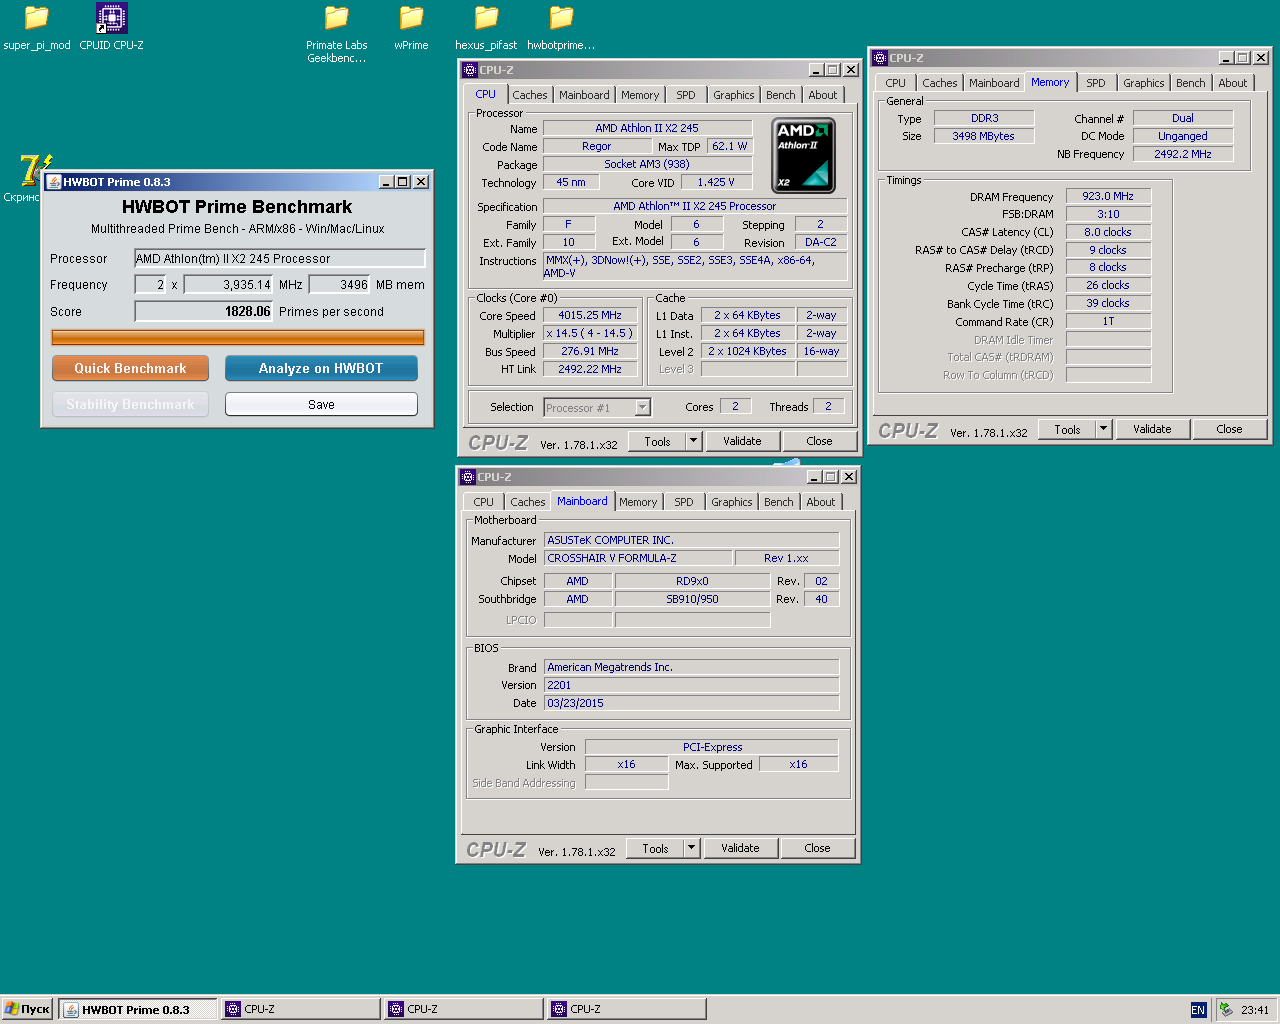
Task: Click Close button in CPU window
Action: click(819, 441)
